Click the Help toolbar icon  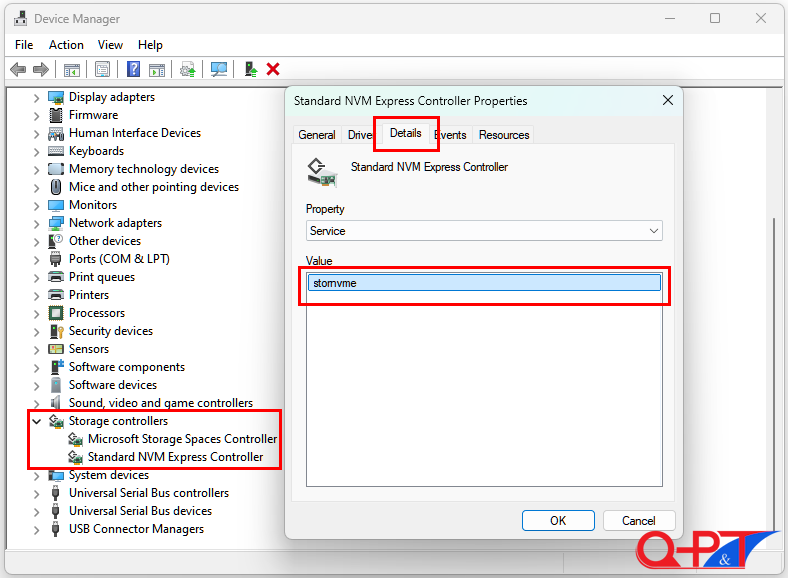tap(133, 69)
